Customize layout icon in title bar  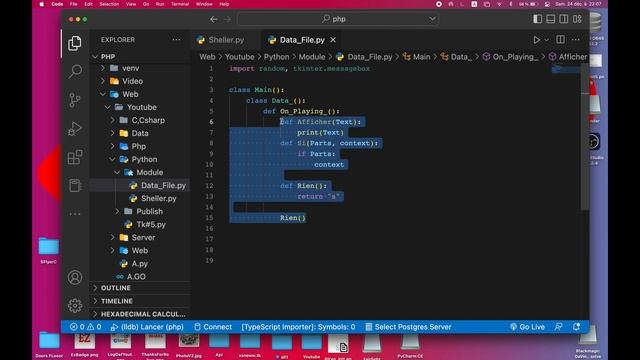point(577,19)
